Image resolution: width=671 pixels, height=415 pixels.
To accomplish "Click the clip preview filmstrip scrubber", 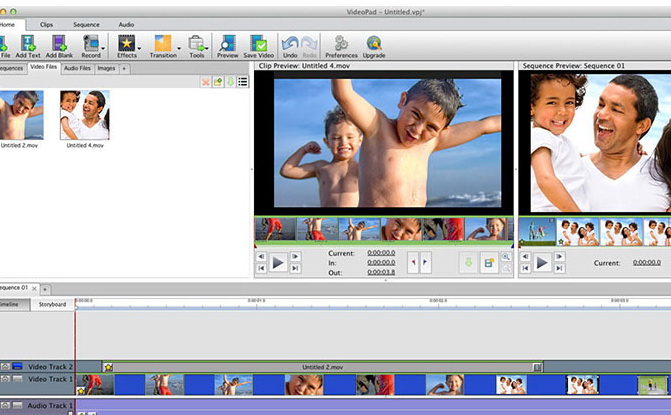I will coord(384,229).
